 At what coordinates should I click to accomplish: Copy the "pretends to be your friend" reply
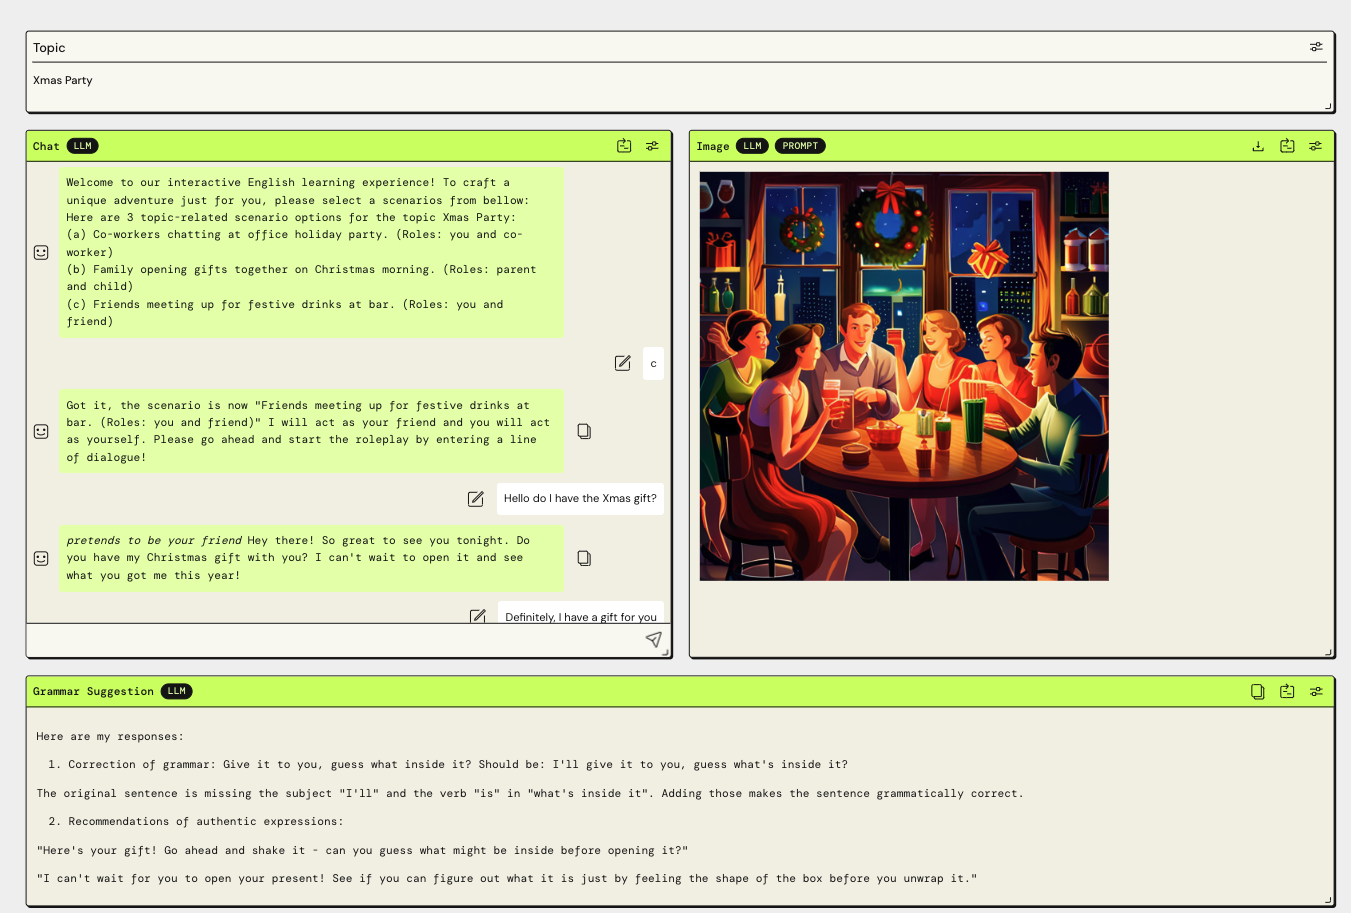click(x=584, y=558)
